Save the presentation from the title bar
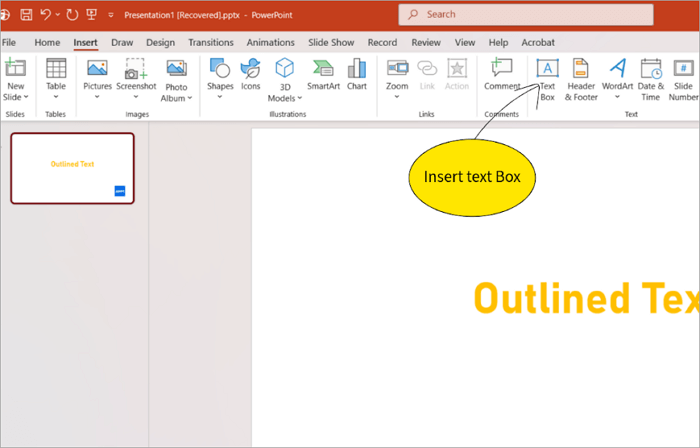 pos(26,15)
